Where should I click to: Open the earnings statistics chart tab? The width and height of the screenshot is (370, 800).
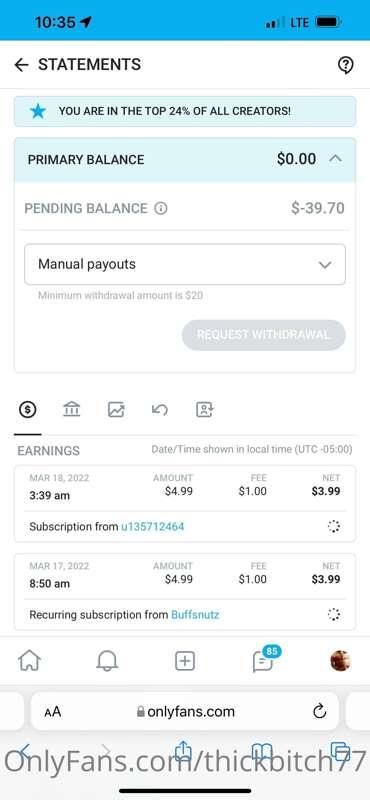pyautogui.click(x=116, y=409)
